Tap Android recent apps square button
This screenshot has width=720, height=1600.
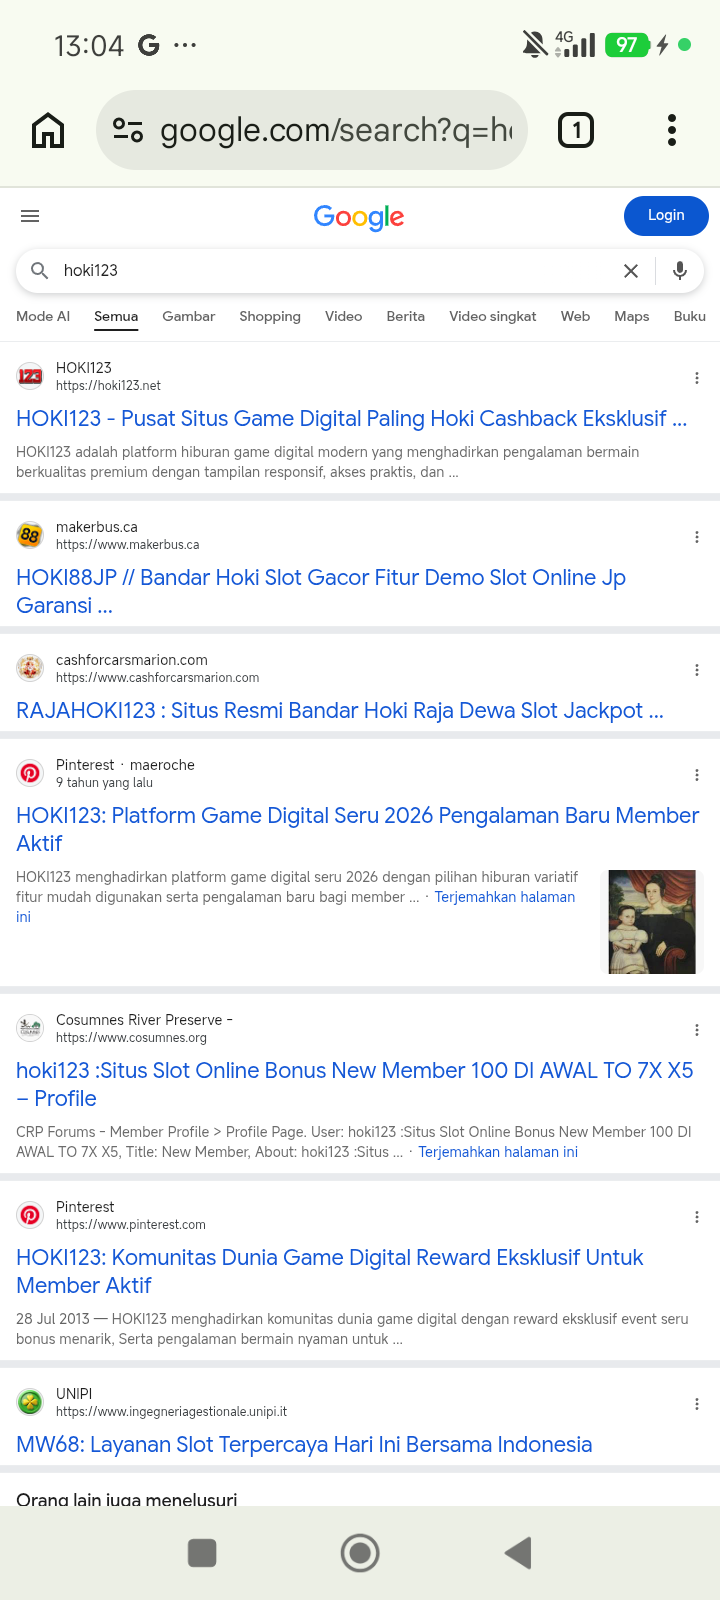pos(202,1553)
